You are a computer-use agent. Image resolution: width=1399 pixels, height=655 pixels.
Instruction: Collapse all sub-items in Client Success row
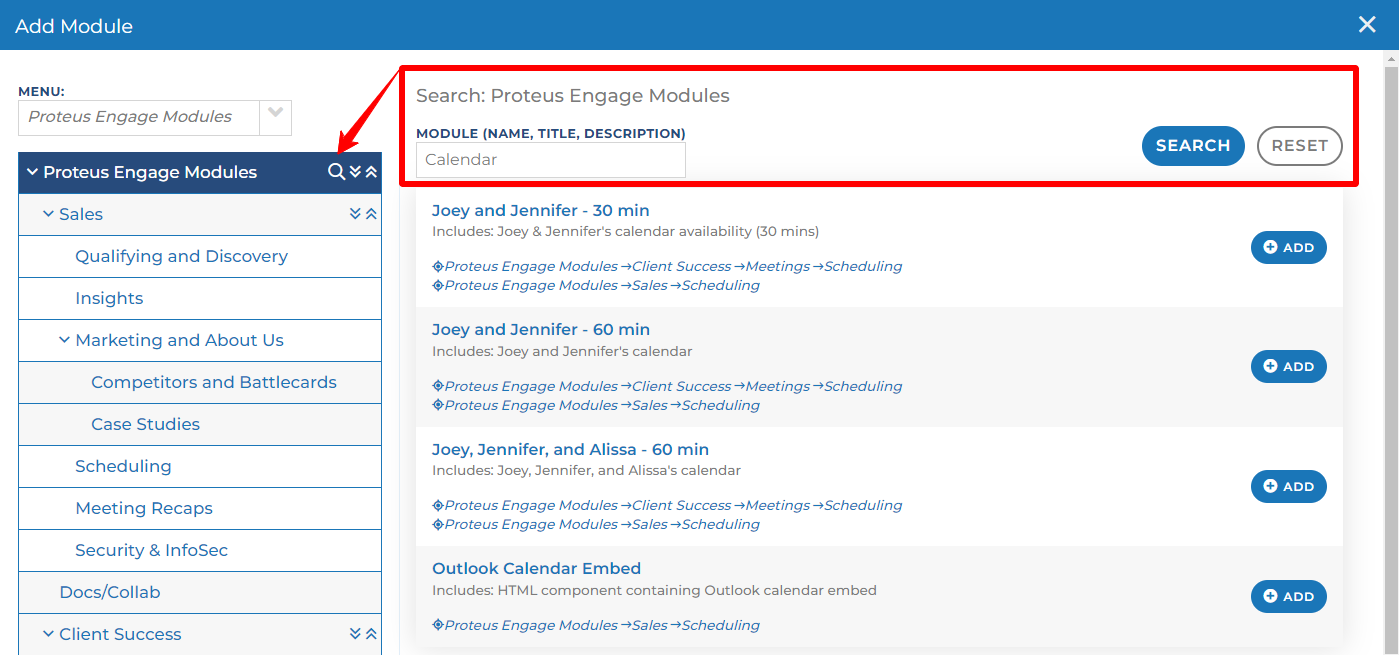371,634
